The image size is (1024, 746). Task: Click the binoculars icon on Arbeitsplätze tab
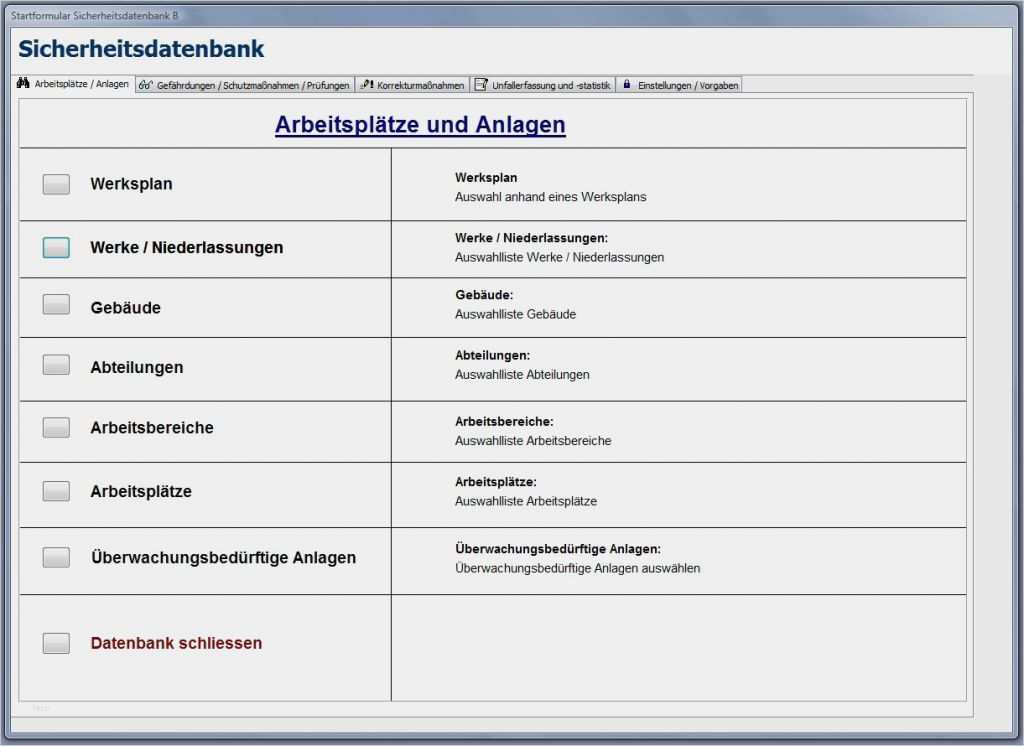pyautogui.click(x=23, y=85)
